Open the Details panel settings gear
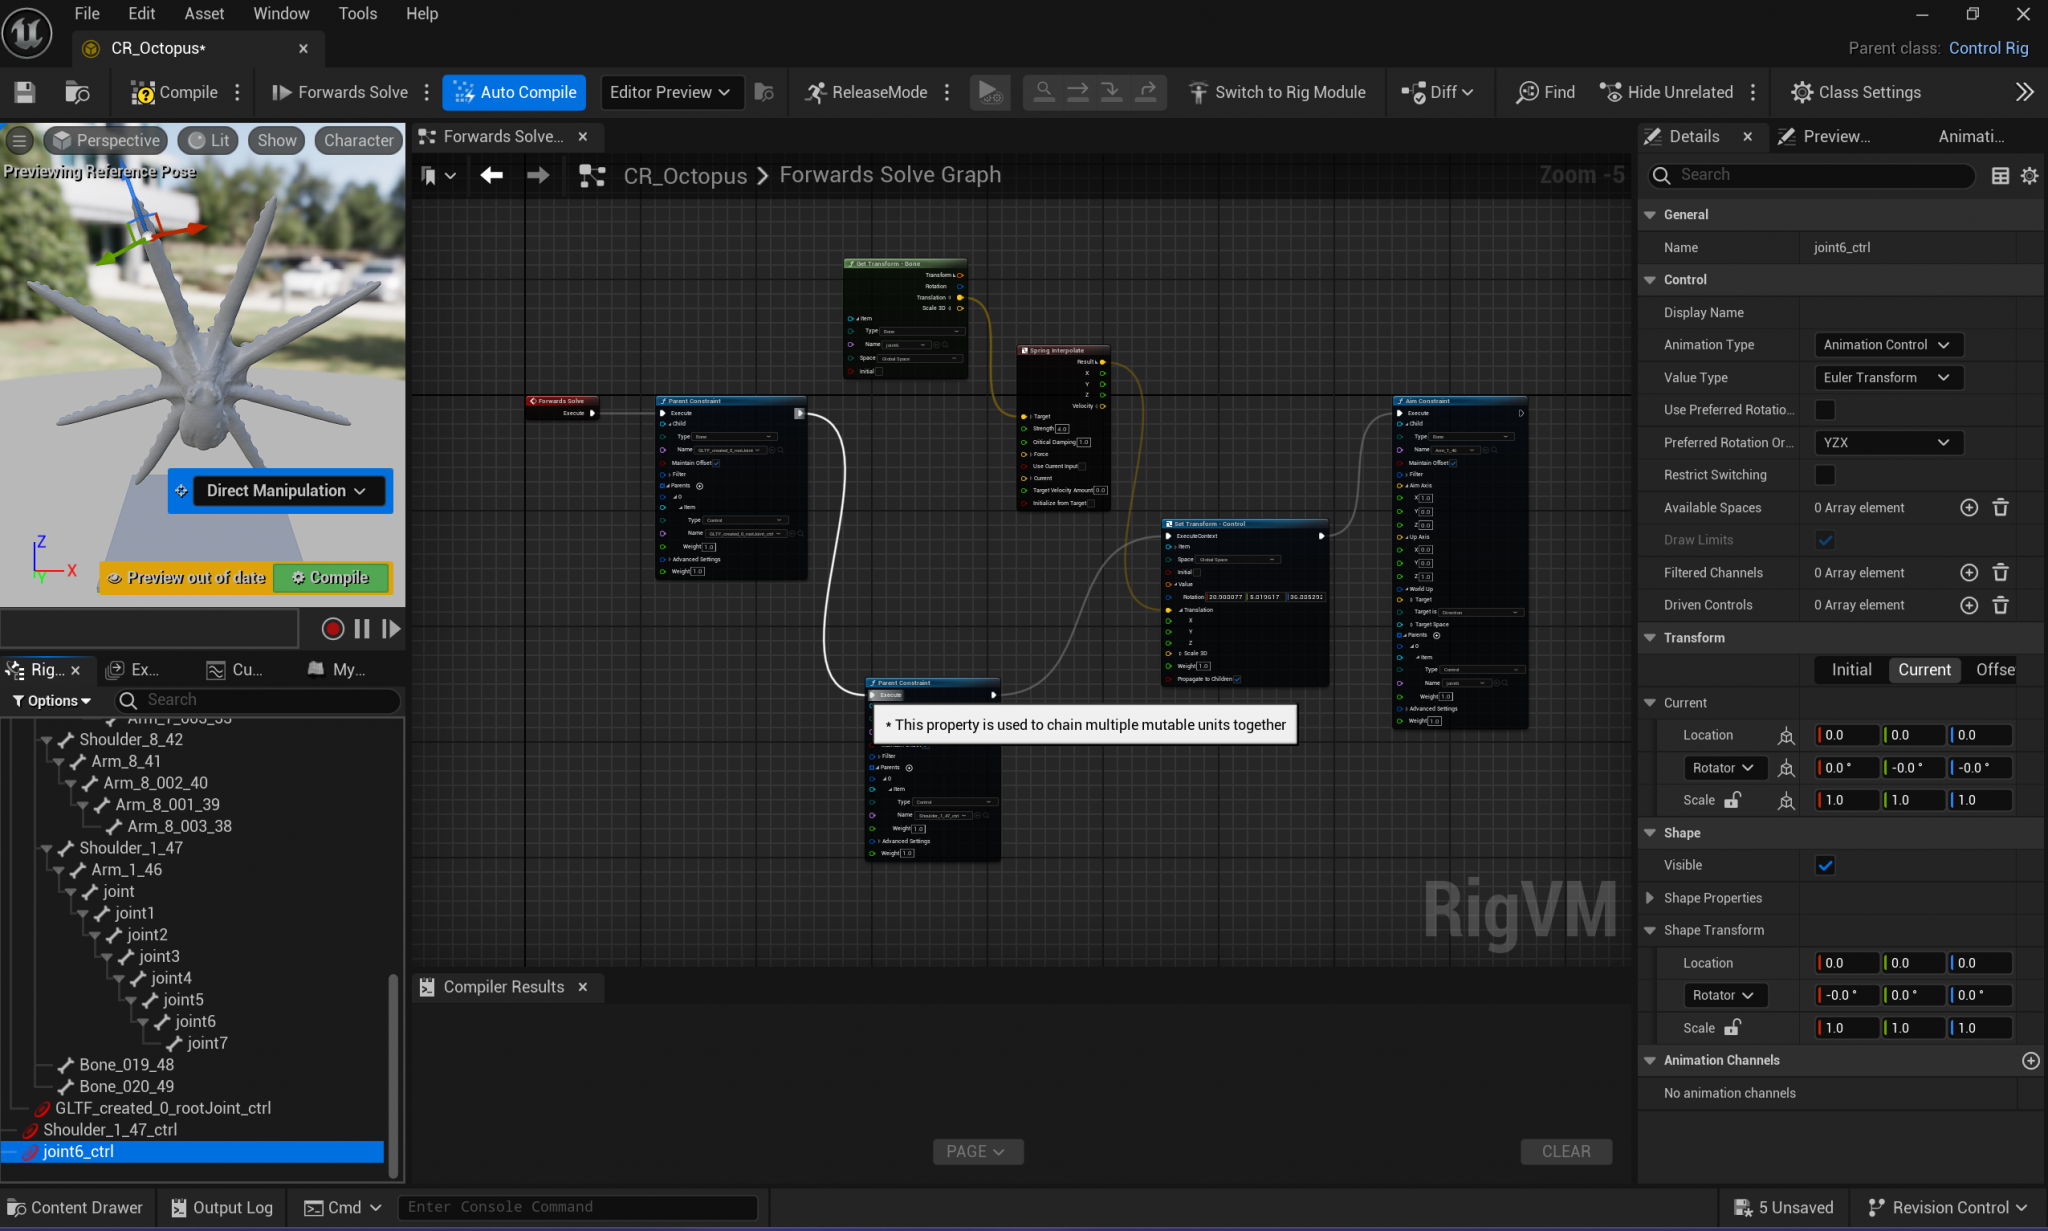 (x=2029, y=175)
